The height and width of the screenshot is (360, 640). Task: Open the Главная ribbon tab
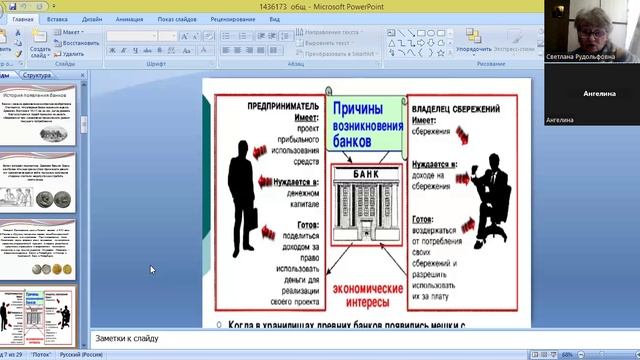click(23, 19)
